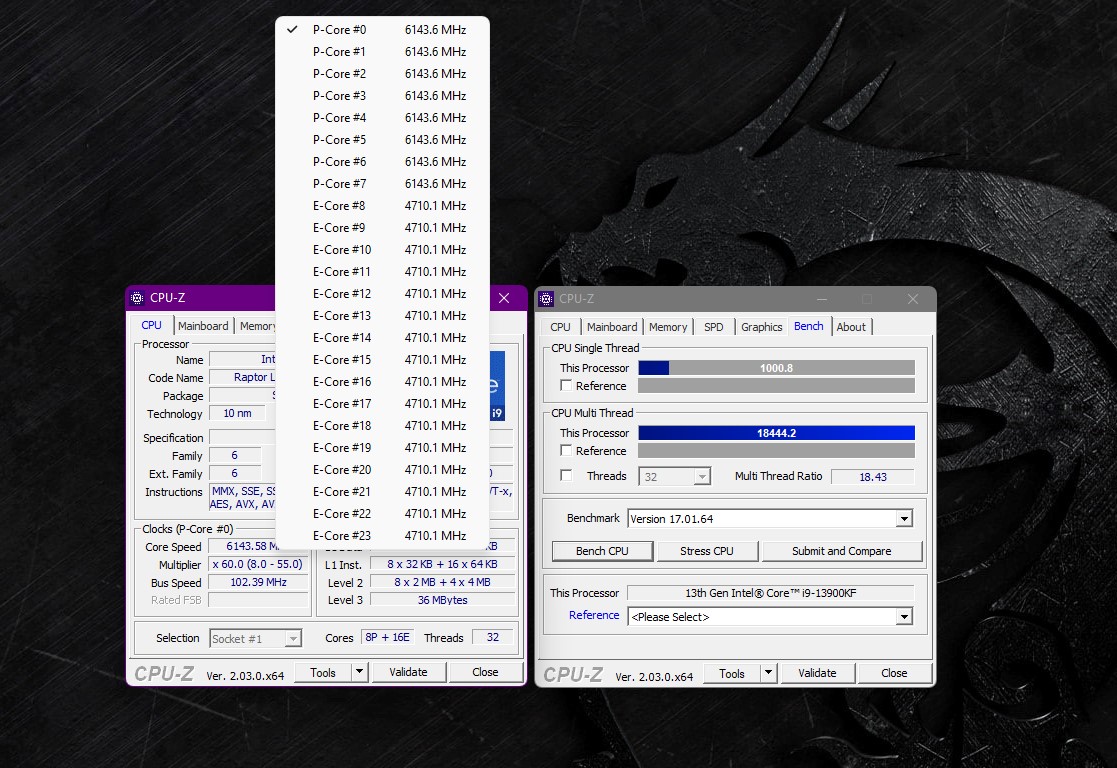Close the purple CPU-Z window
The image size is (1117, 768).
coord(504,298)
